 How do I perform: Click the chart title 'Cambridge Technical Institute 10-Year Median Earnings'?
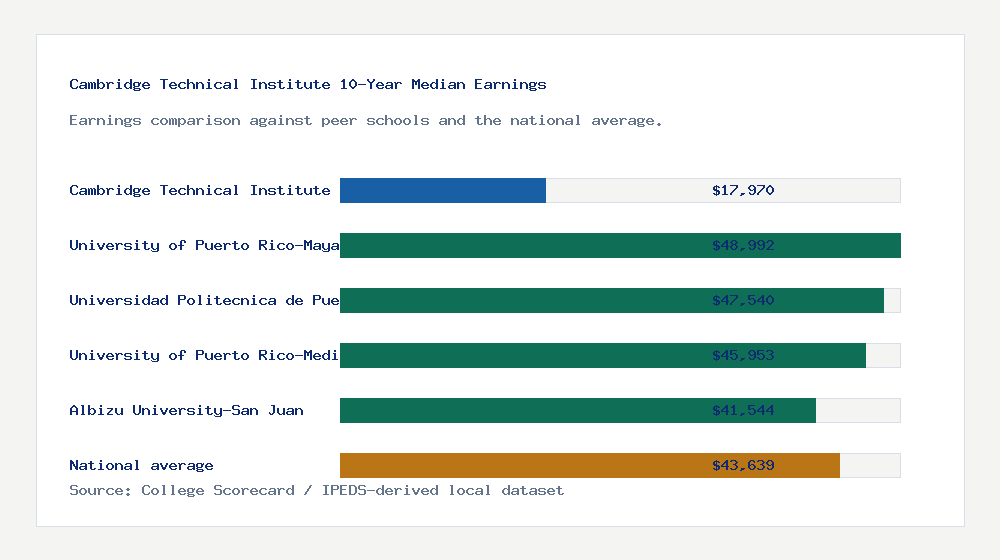point(308,85)
